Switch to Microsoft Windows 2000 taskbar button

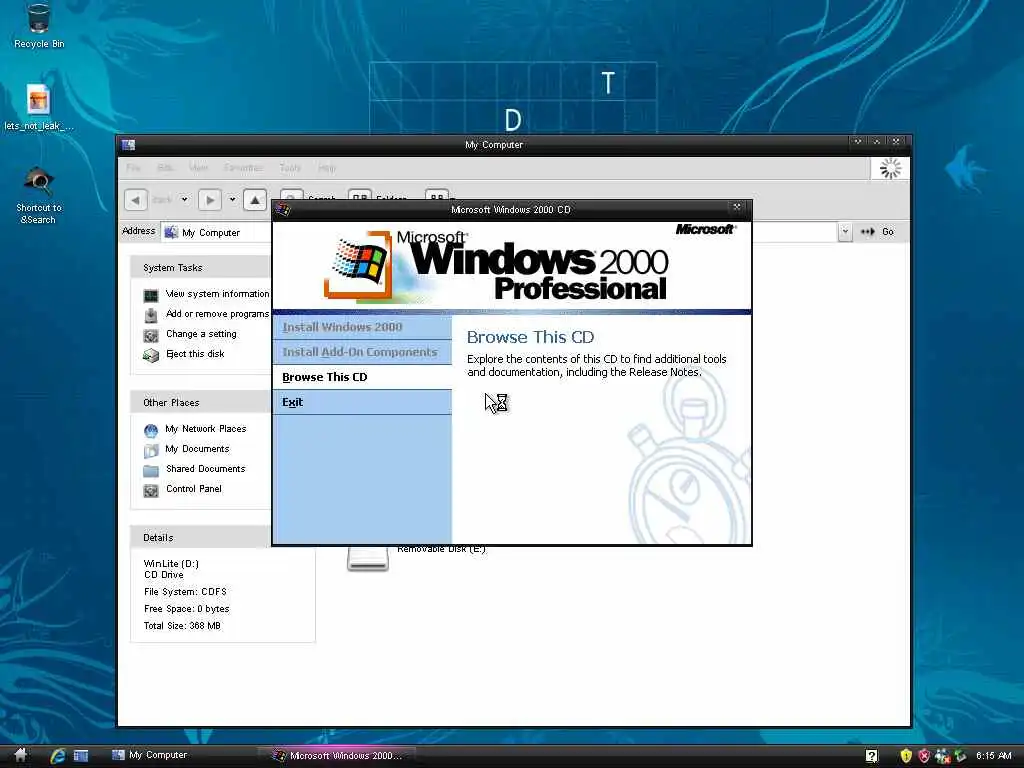pyautogui.click(x=336, y=756)
